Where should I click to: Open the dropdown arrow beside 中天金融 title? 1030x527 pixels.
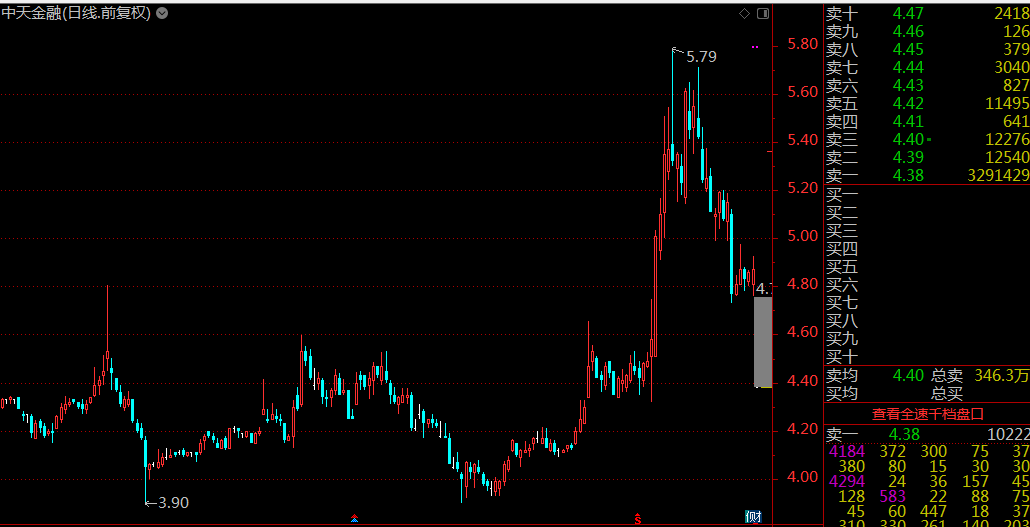pyautogui.click(x=162, y=14)
